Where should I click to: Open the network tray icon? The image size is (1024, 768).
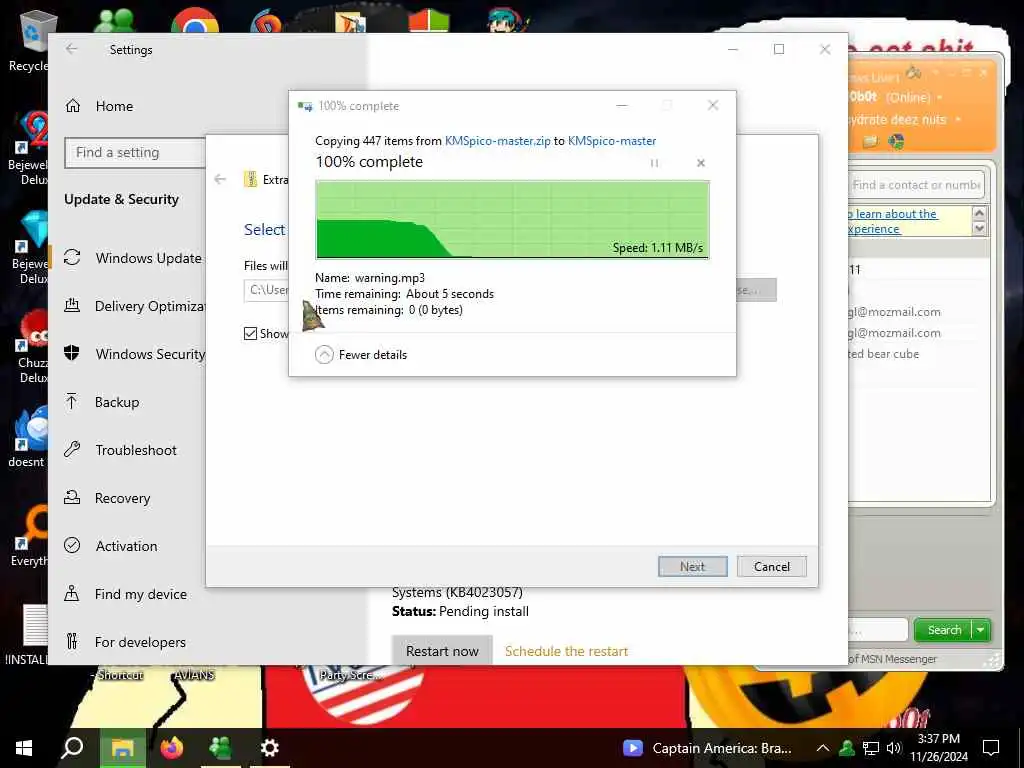tap(871, 748)
